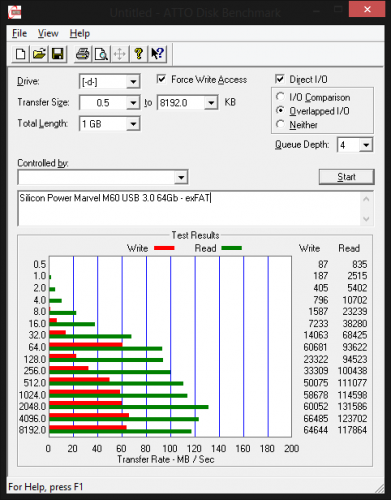Click the write value 23322
Screen dimensions: 391x500
point(315,359)
